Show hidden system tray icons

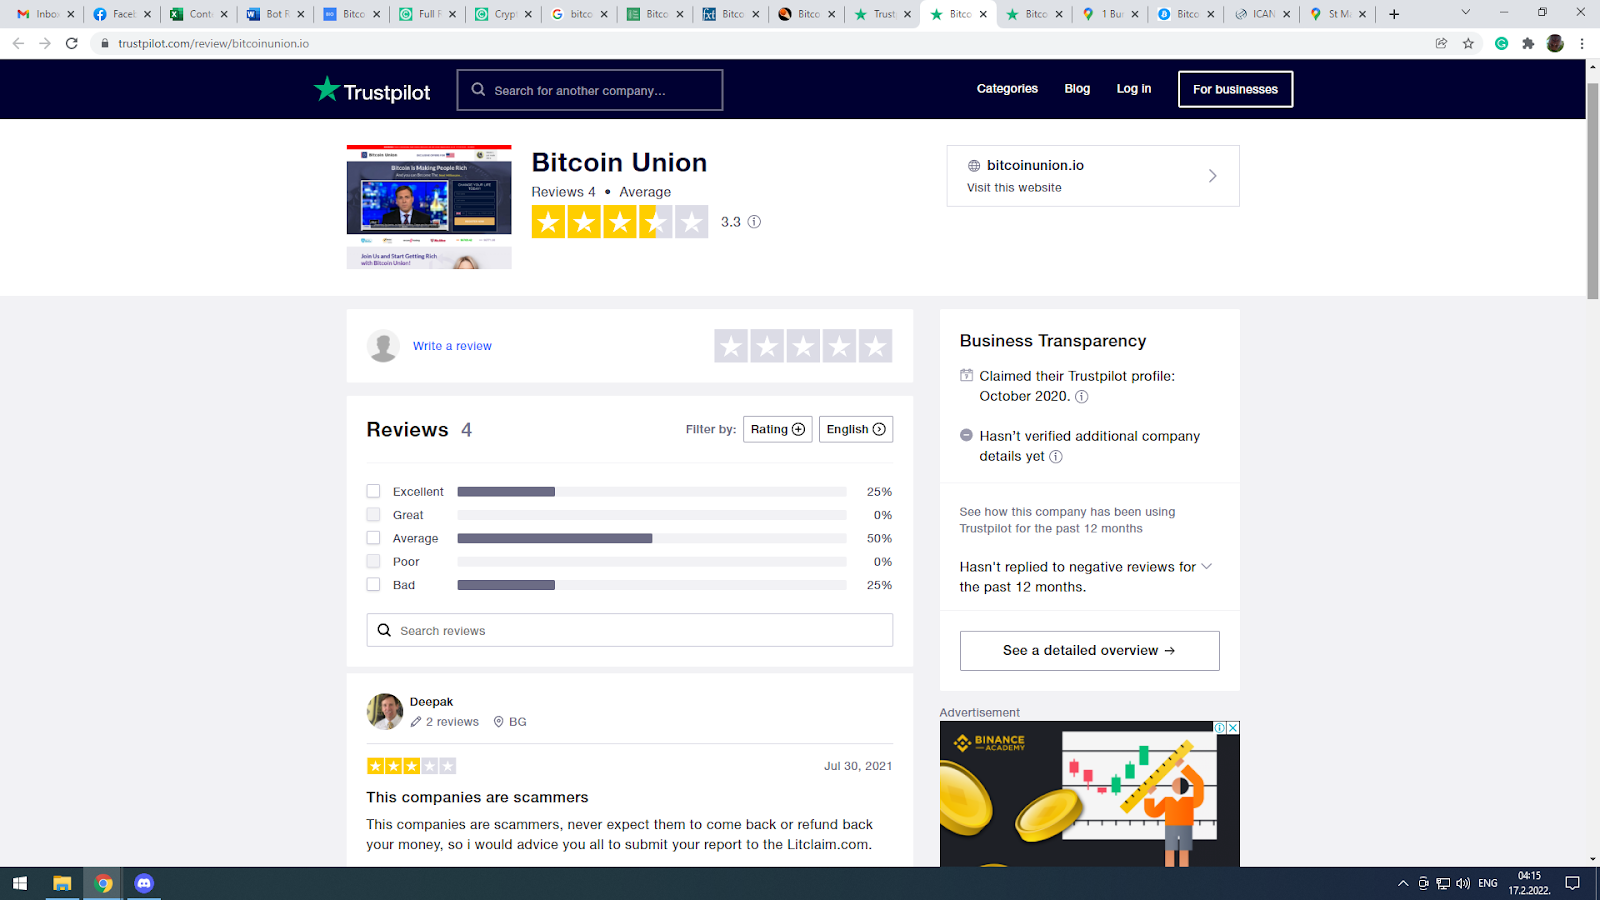tap(1403, 883)
